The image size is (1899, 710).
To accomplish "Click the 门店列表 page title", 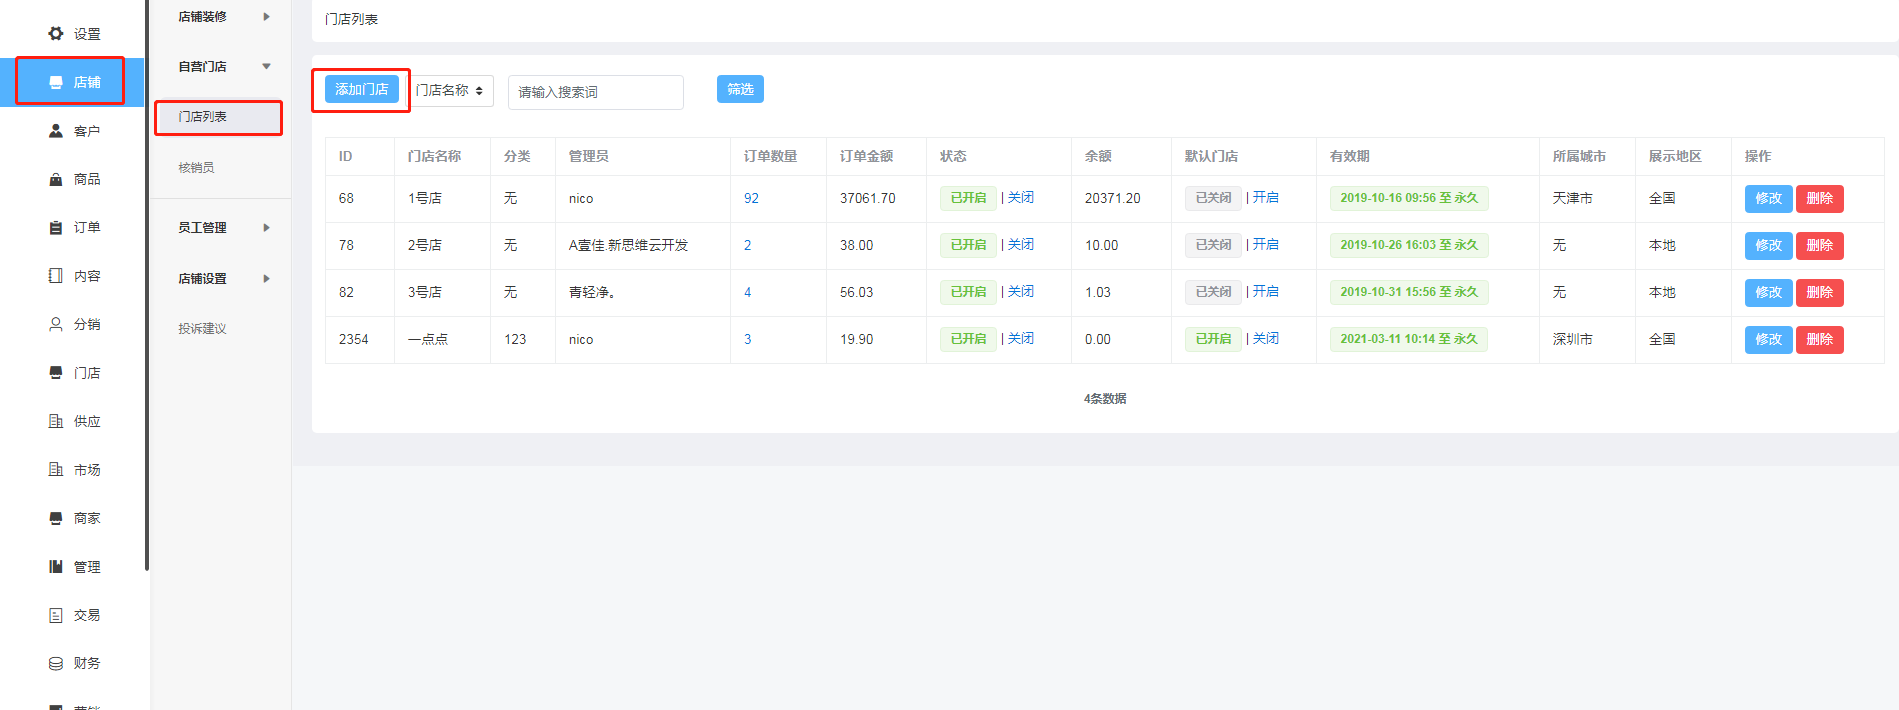I will click(351, 19).
